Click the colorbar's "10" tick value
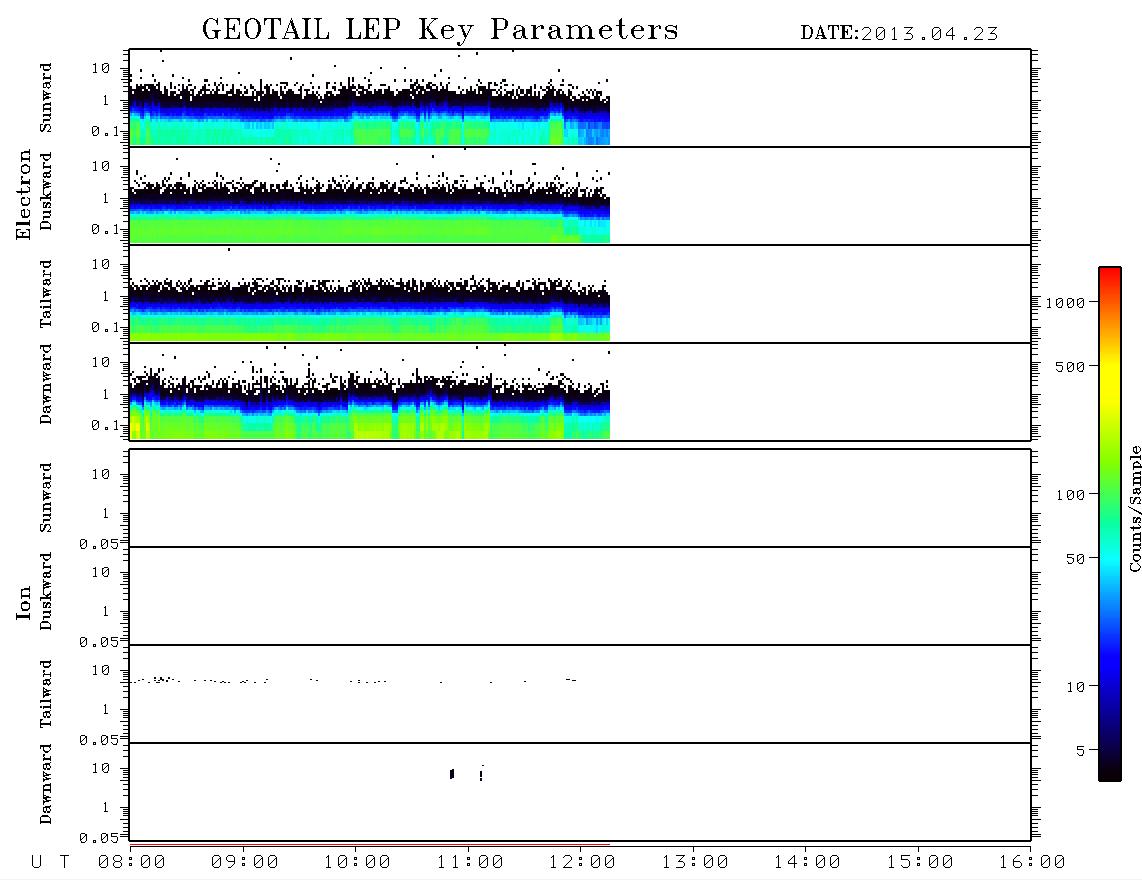This screenshot has height=880, width=1142. point(1076,687)
